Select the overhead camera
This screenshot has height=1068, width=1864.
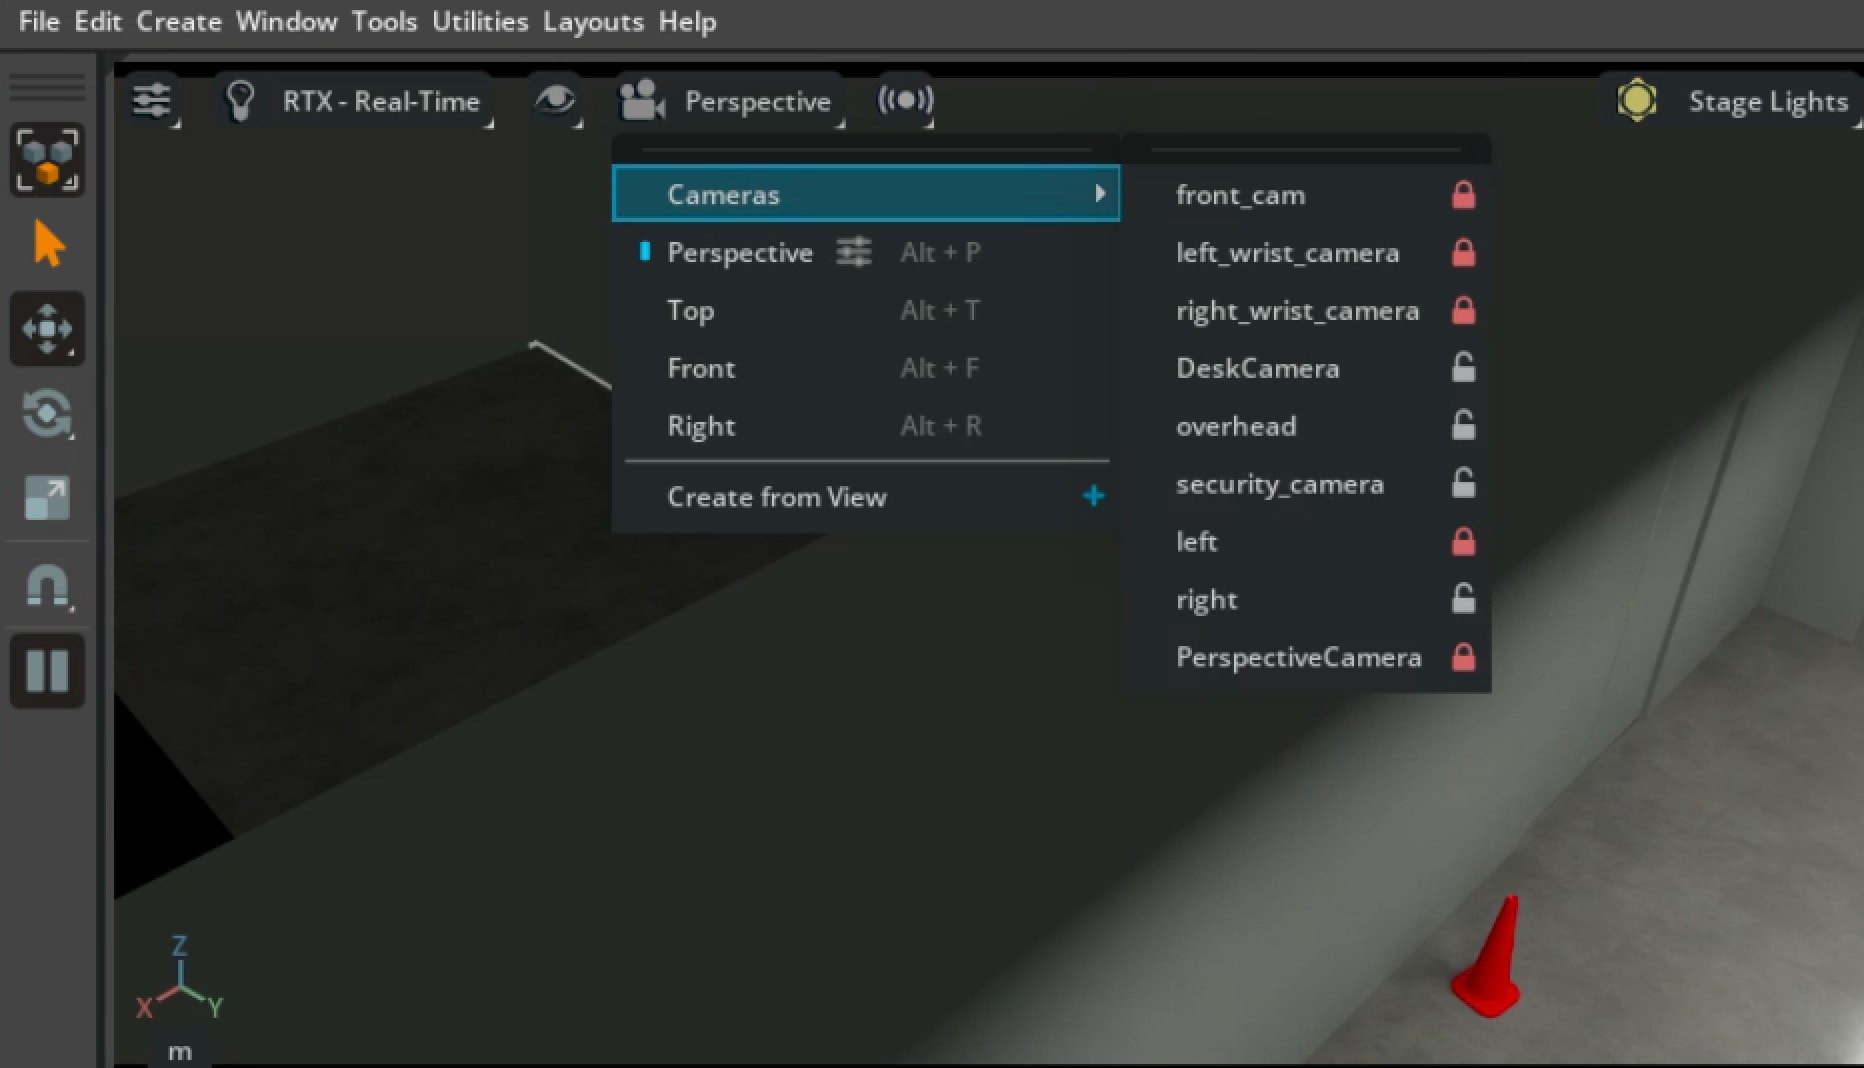point(1235,426)
